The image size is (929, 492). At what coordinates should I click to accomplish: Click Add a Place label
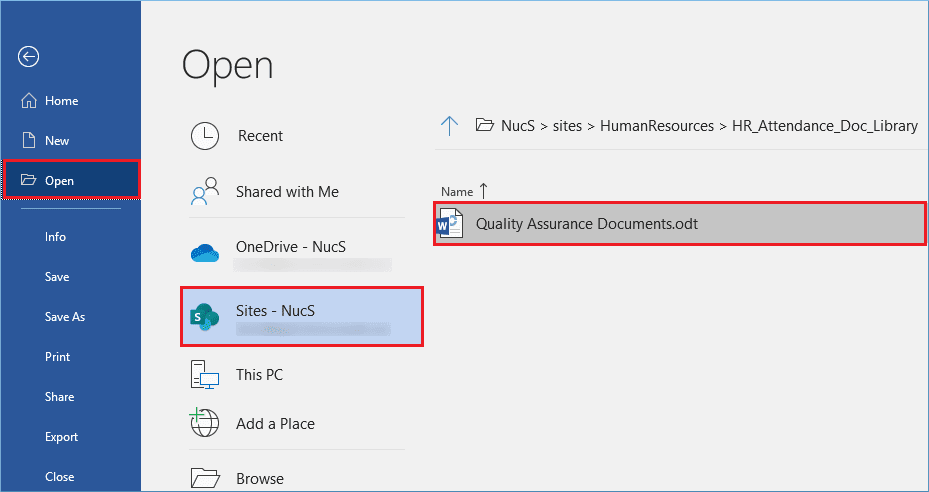pos(276,423)
